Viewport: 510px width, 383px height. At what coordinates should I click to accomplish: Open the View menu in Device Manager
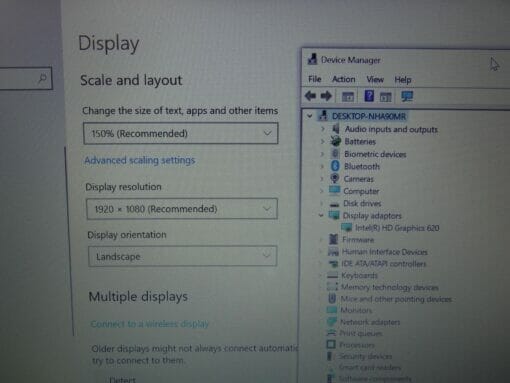(375, 80)
